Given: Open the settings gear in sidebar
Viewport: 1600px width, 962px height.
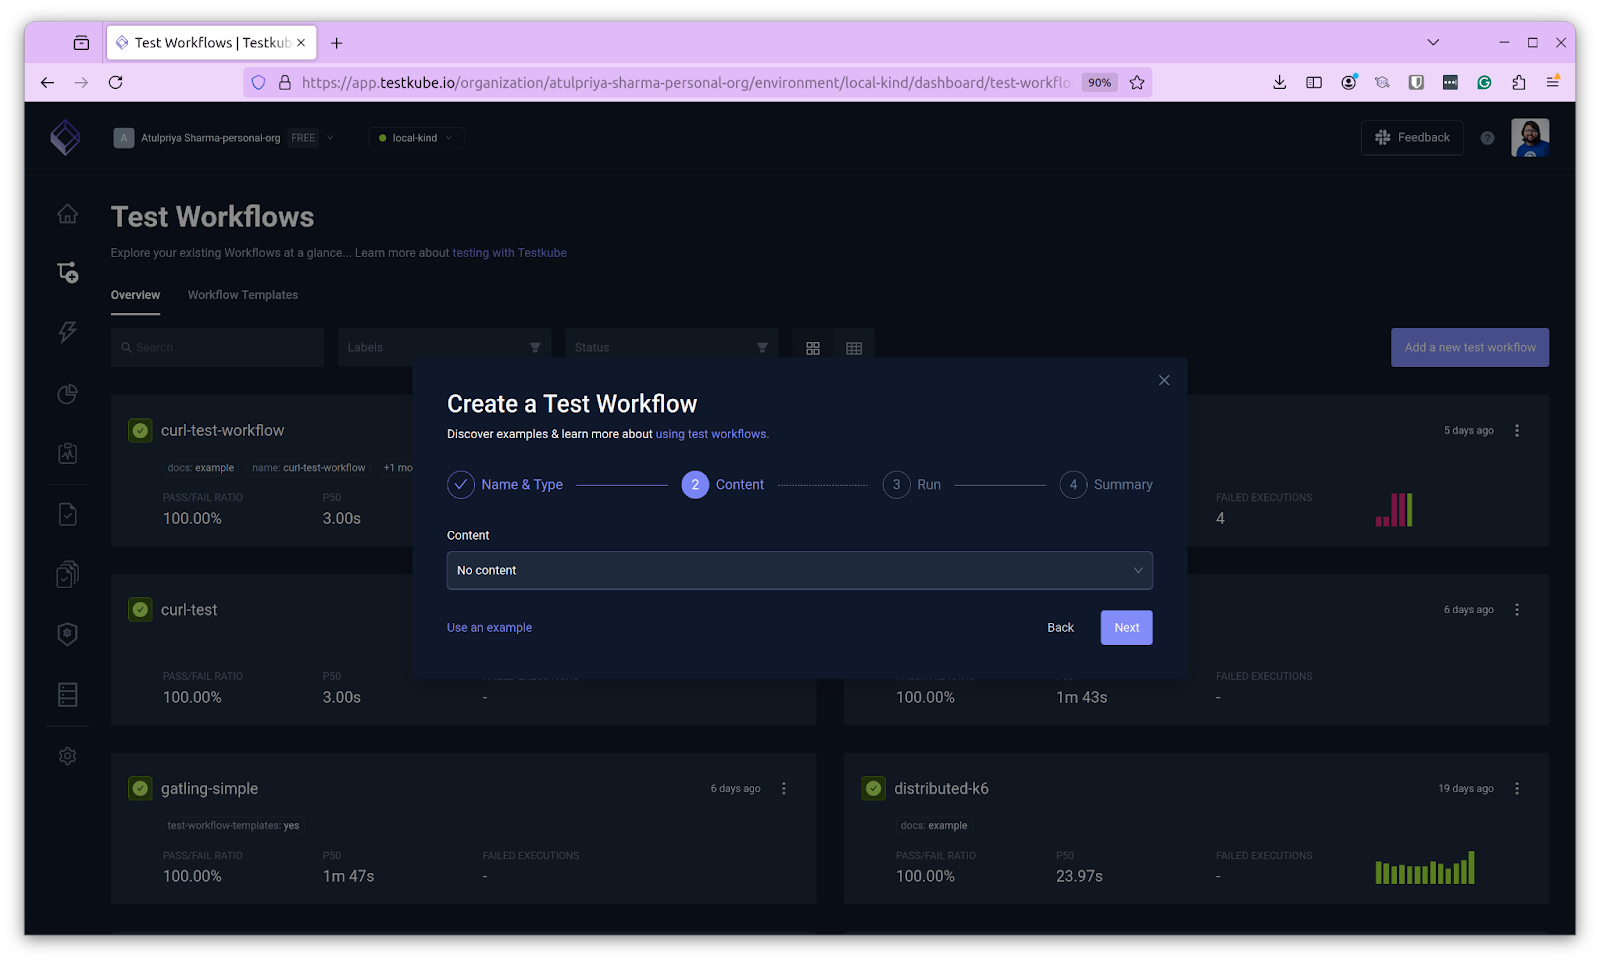Looking at the screenshot, I should 67,756.
